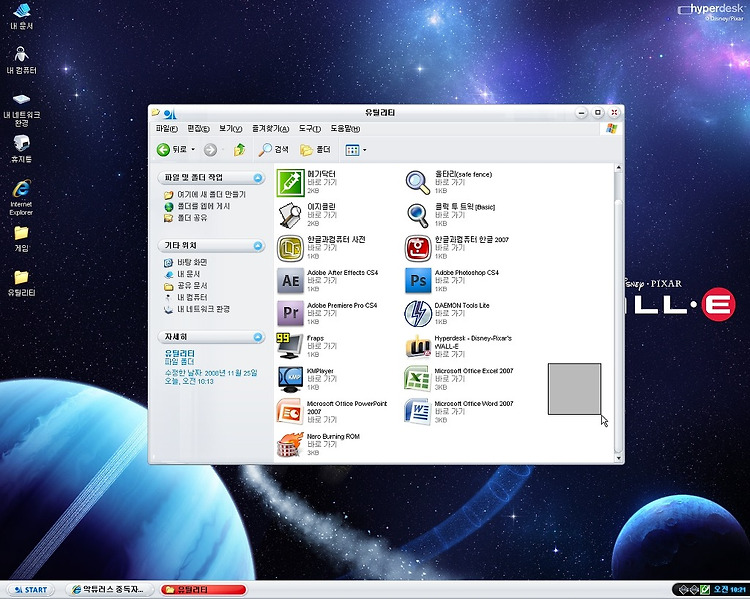Select Microsoft Office Word 2007 icon
The height and width of the screenshot is (599, 750).
tap(418, 411)
